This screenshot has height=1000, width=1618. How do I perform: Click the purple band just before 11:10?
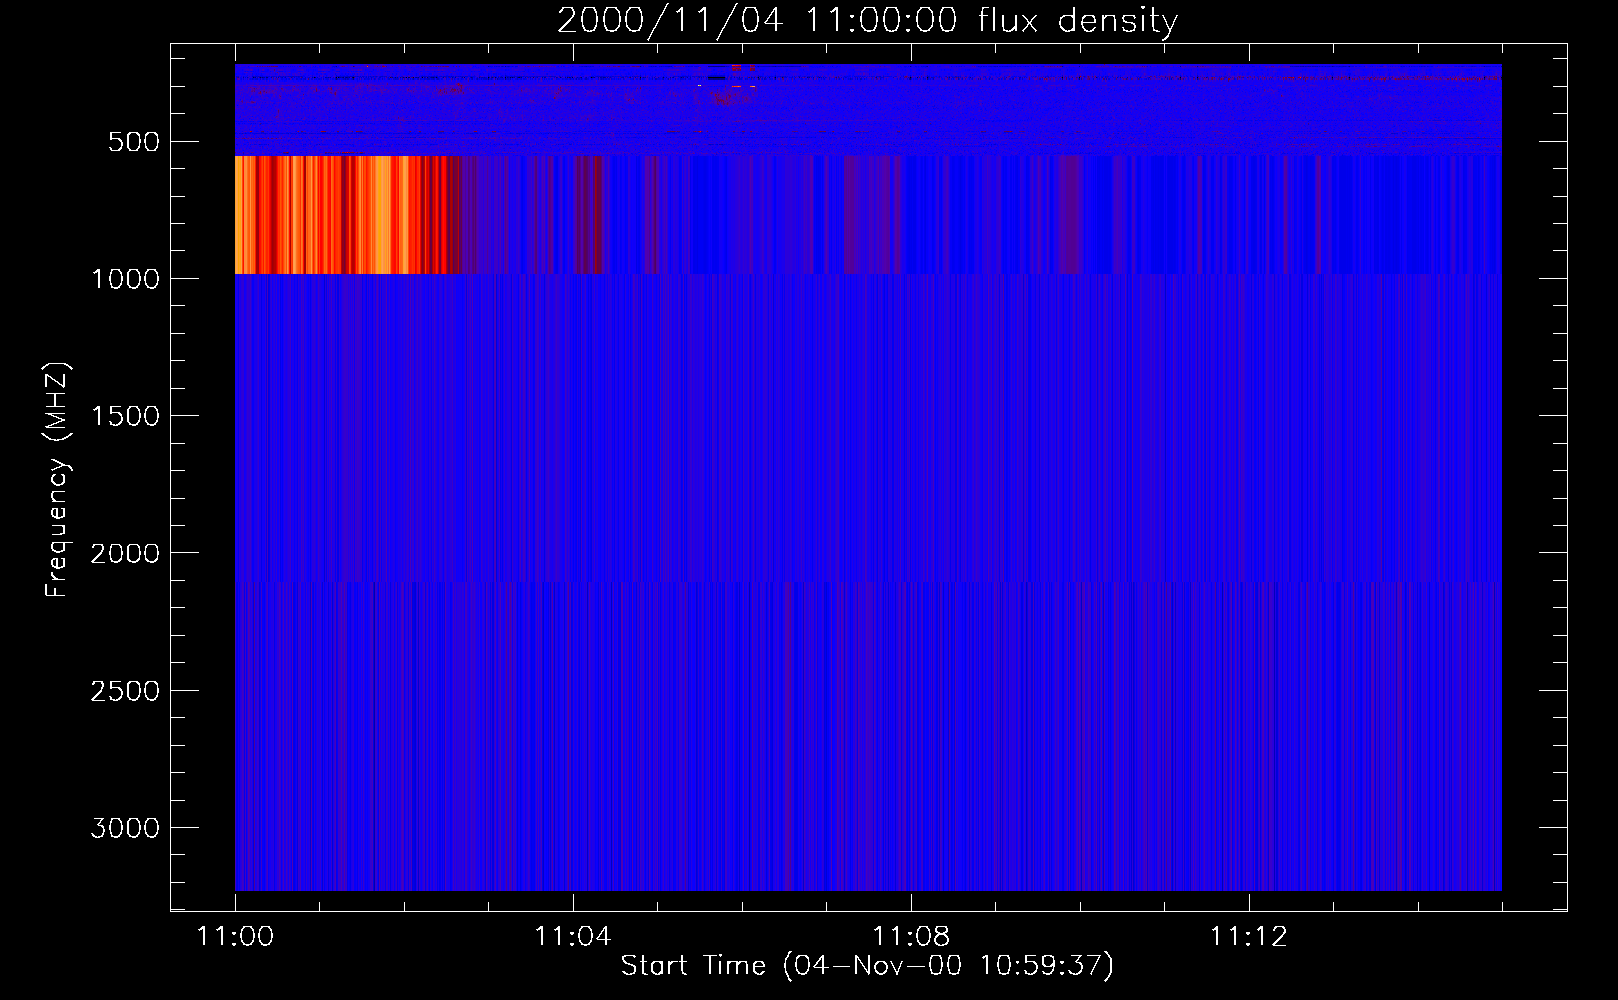pos(1070,215)
